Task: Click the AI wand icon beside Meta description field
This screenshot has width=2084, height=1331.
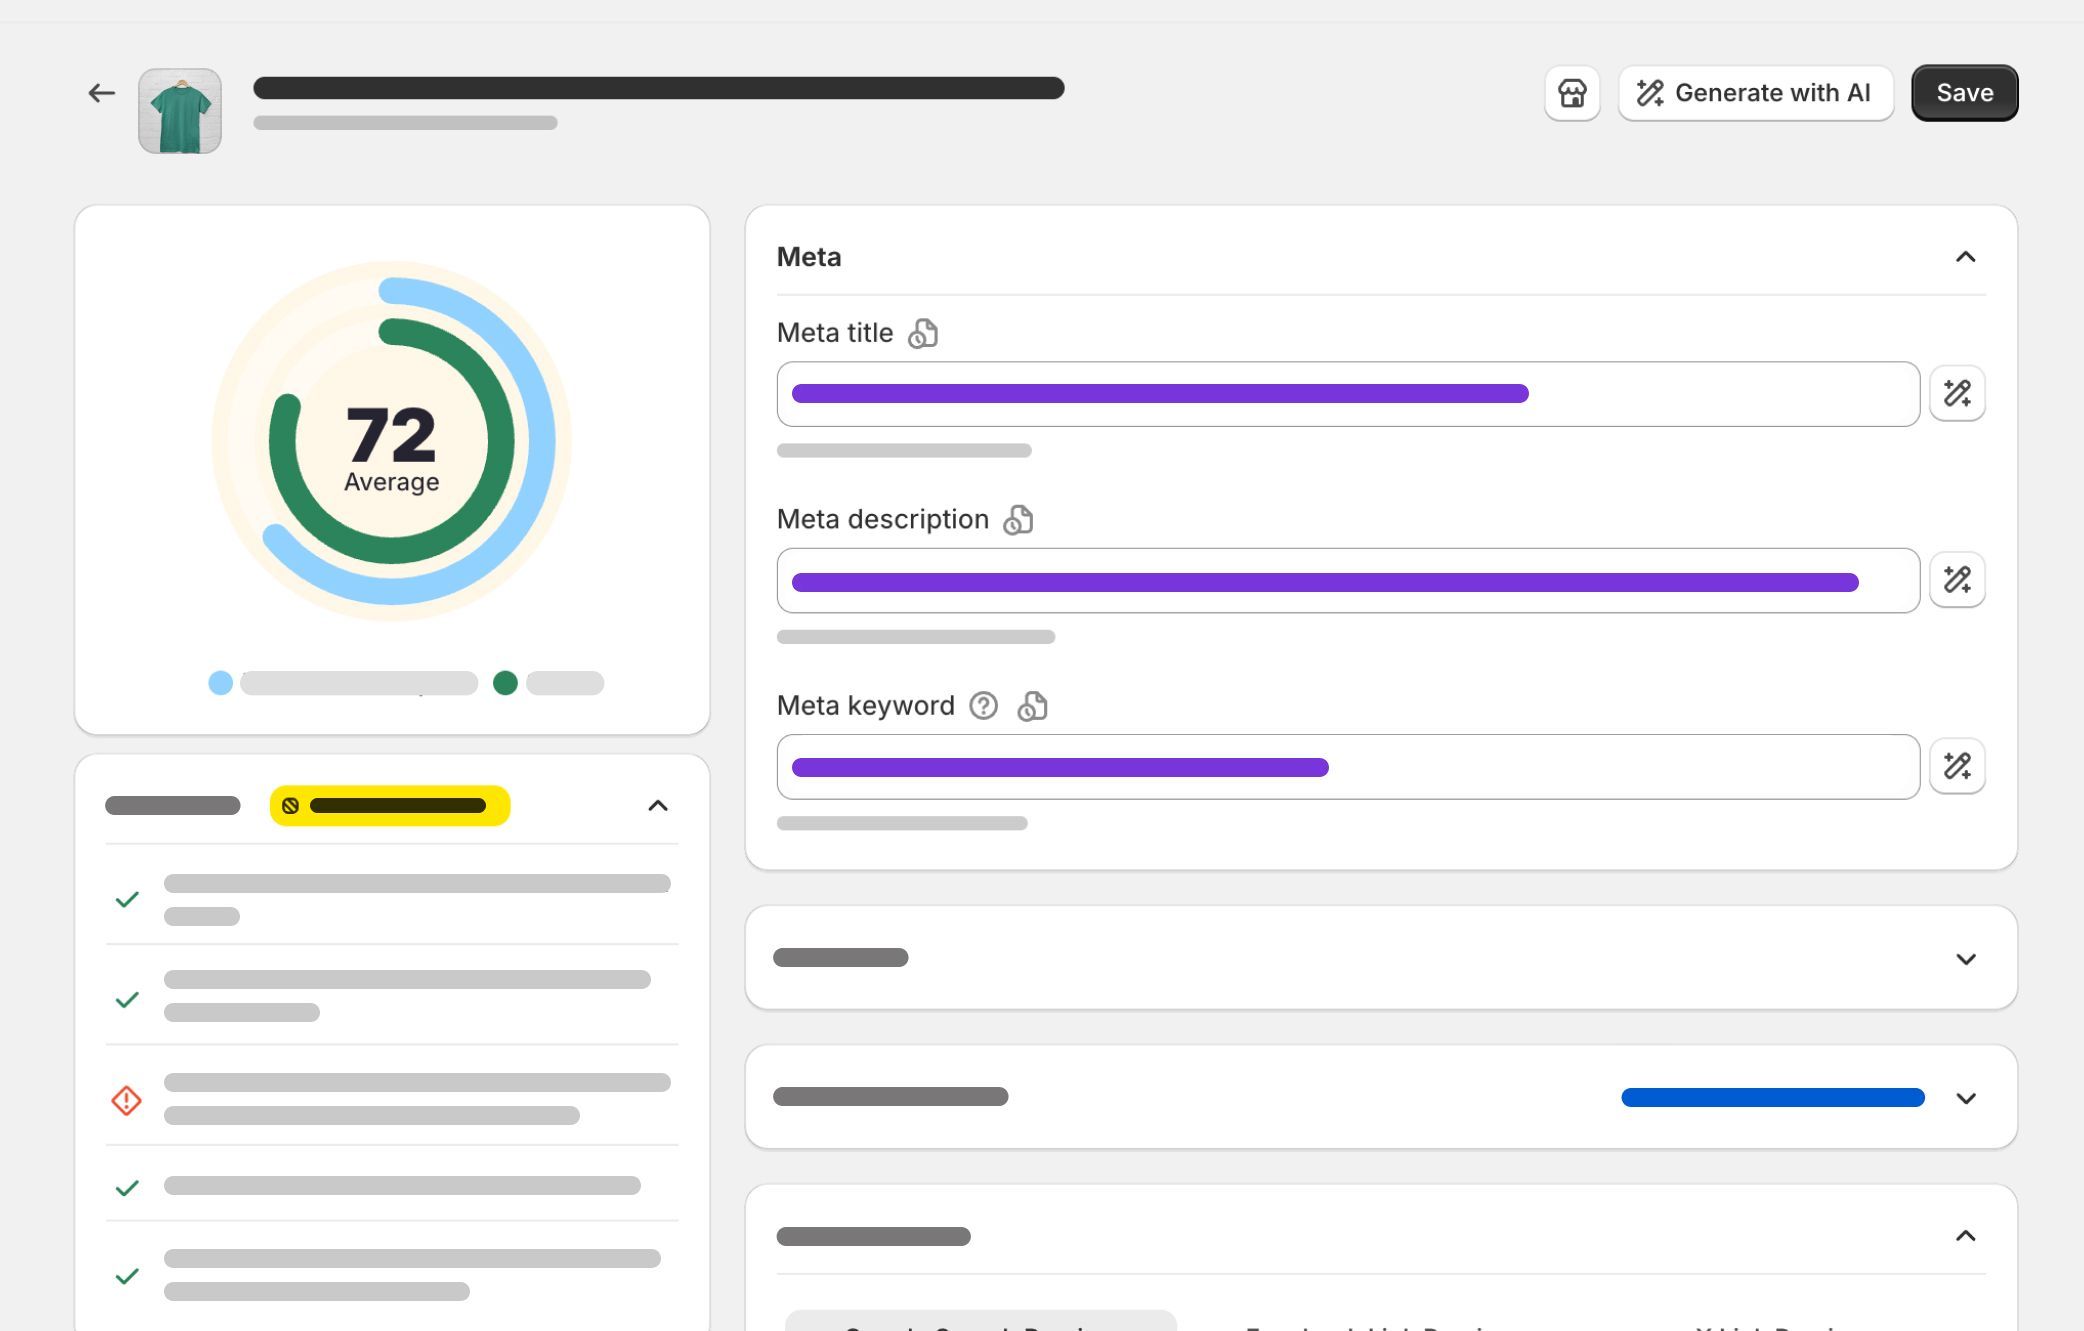Action: pos(1957,579)
